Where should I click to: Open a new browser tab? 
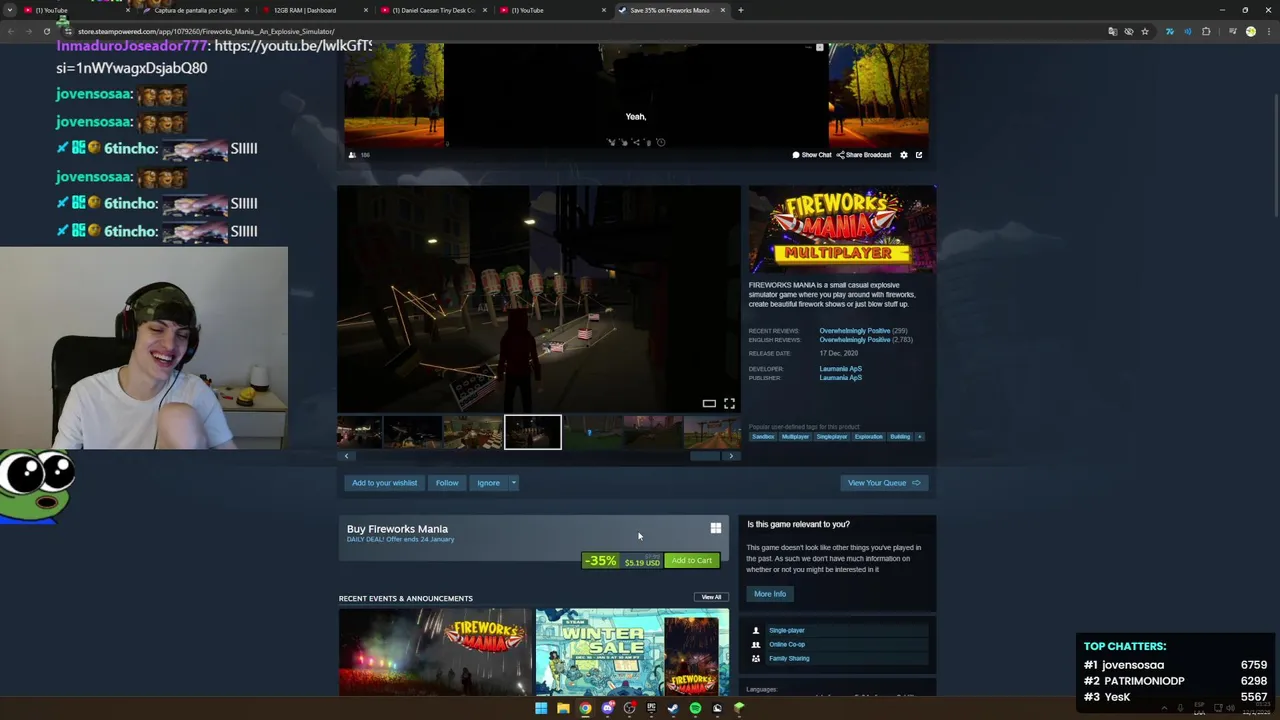tap(740, 10)
